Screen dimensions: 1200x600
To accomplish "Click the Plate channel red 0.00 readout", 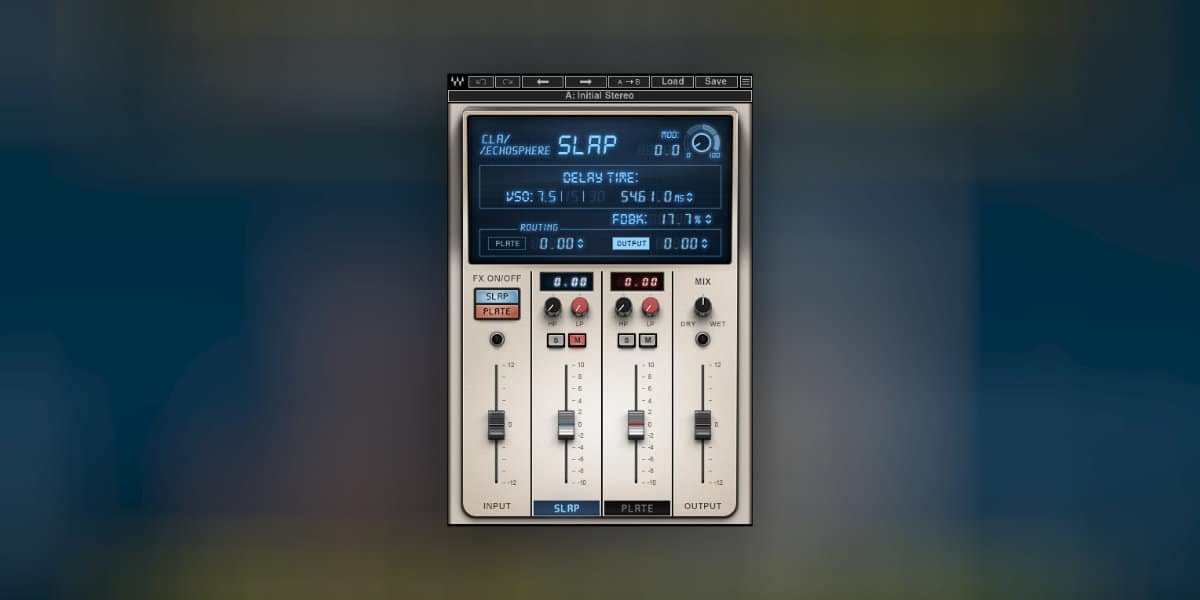I will 636,282.
